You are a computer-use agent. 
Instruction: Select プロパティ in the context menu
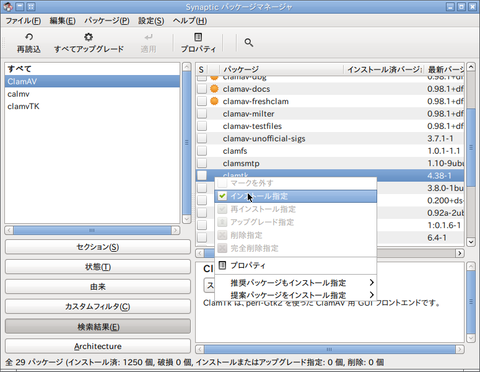coord(296,265)
